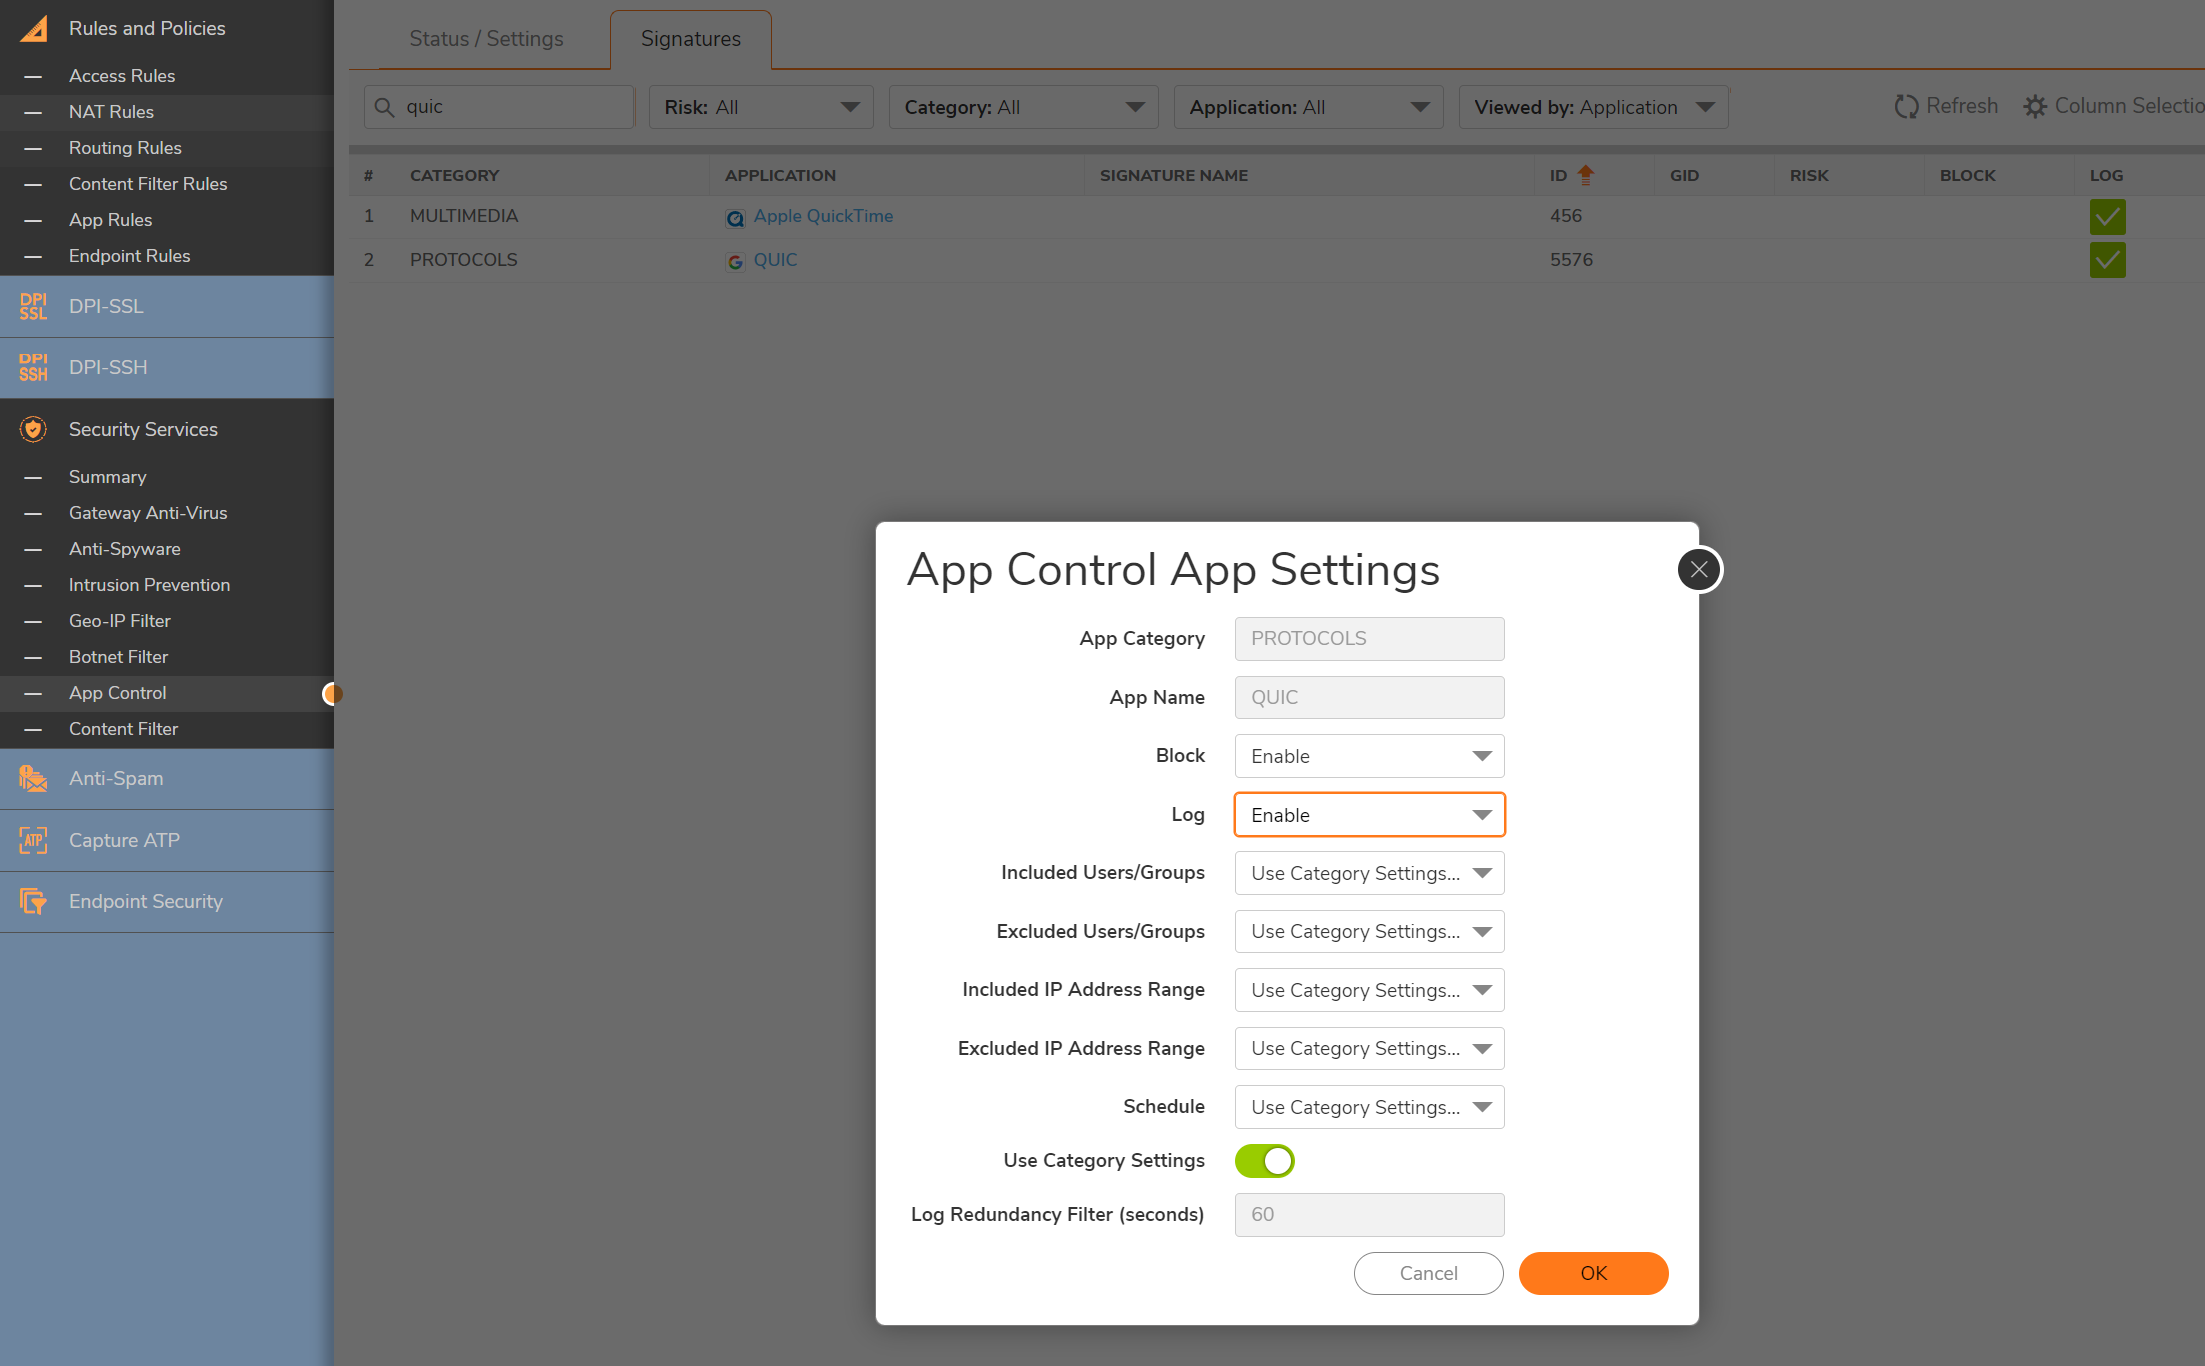The width and height of the screenshot is (2205, 1366).
Task: Toggle the log checkbox for QUIC row
Action: [2107, 260]
